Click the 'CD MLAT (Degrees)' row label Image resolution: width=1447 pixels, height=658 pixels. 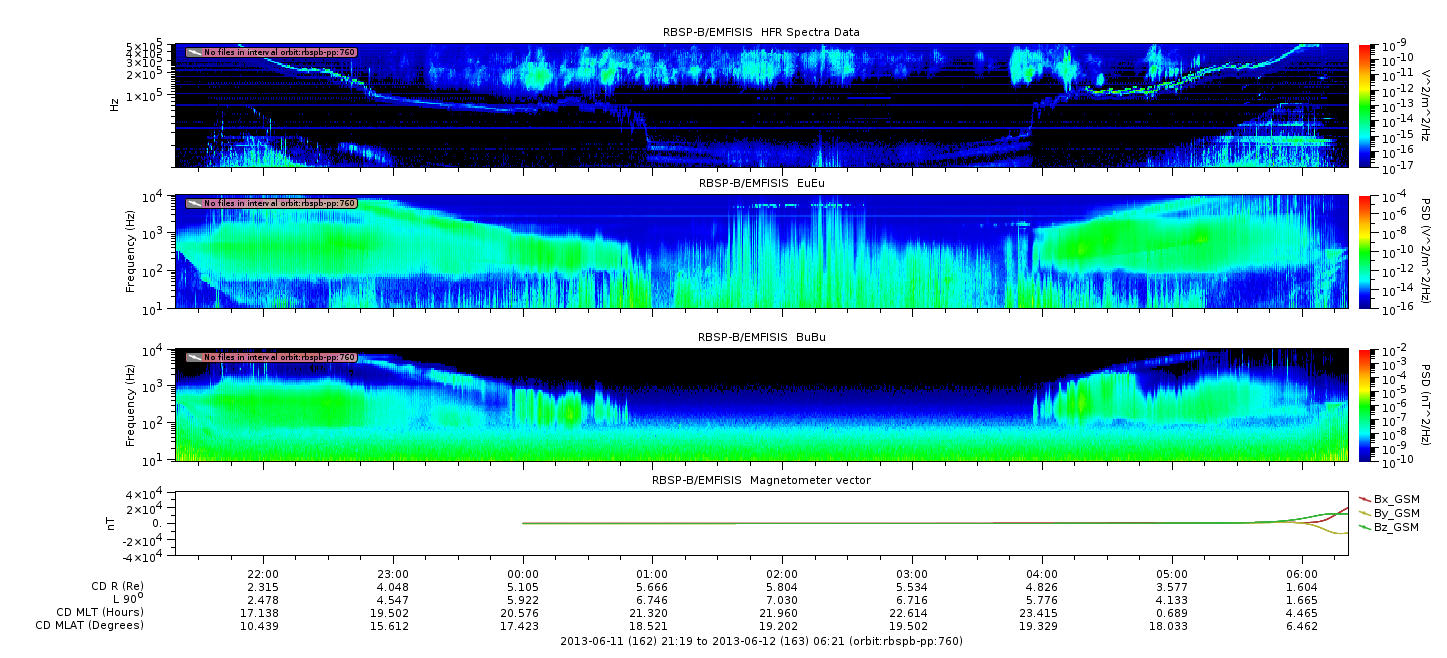(x=91, y=625)
